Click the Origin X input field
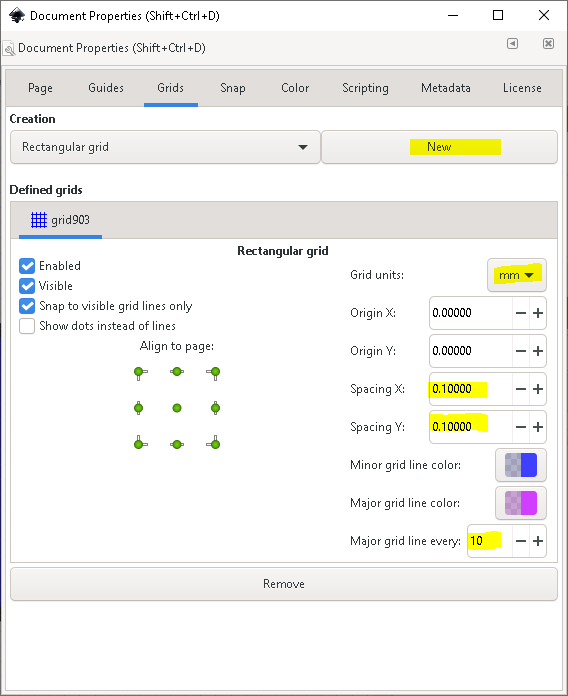 (x=471, y=313)
